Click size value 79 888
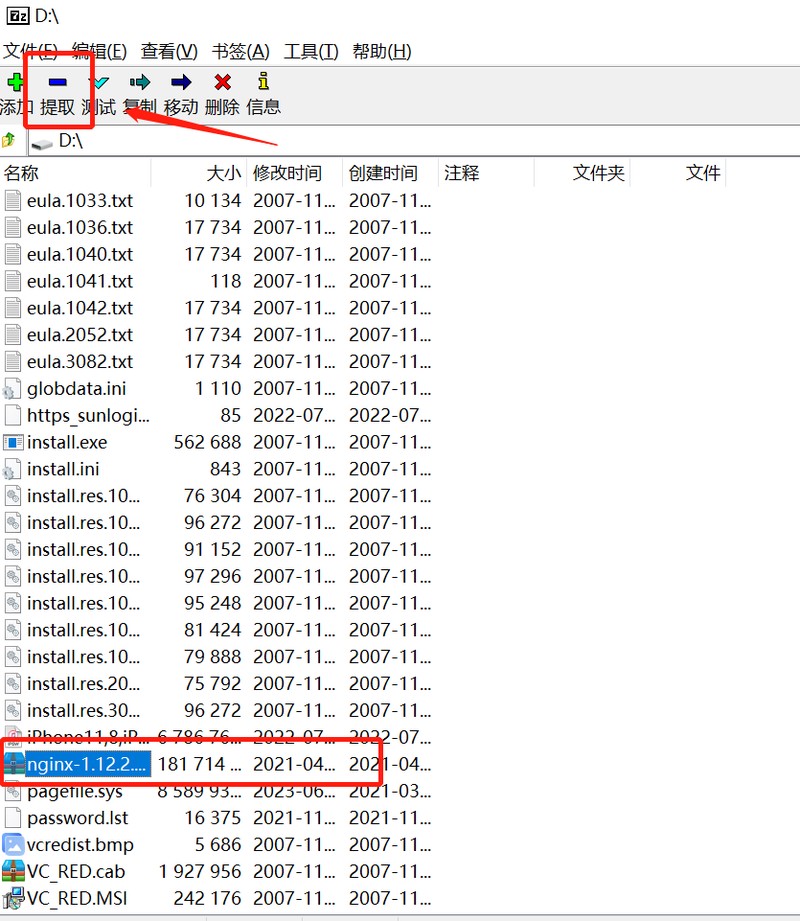Viewport: 800px width, 921px height. 213,657
